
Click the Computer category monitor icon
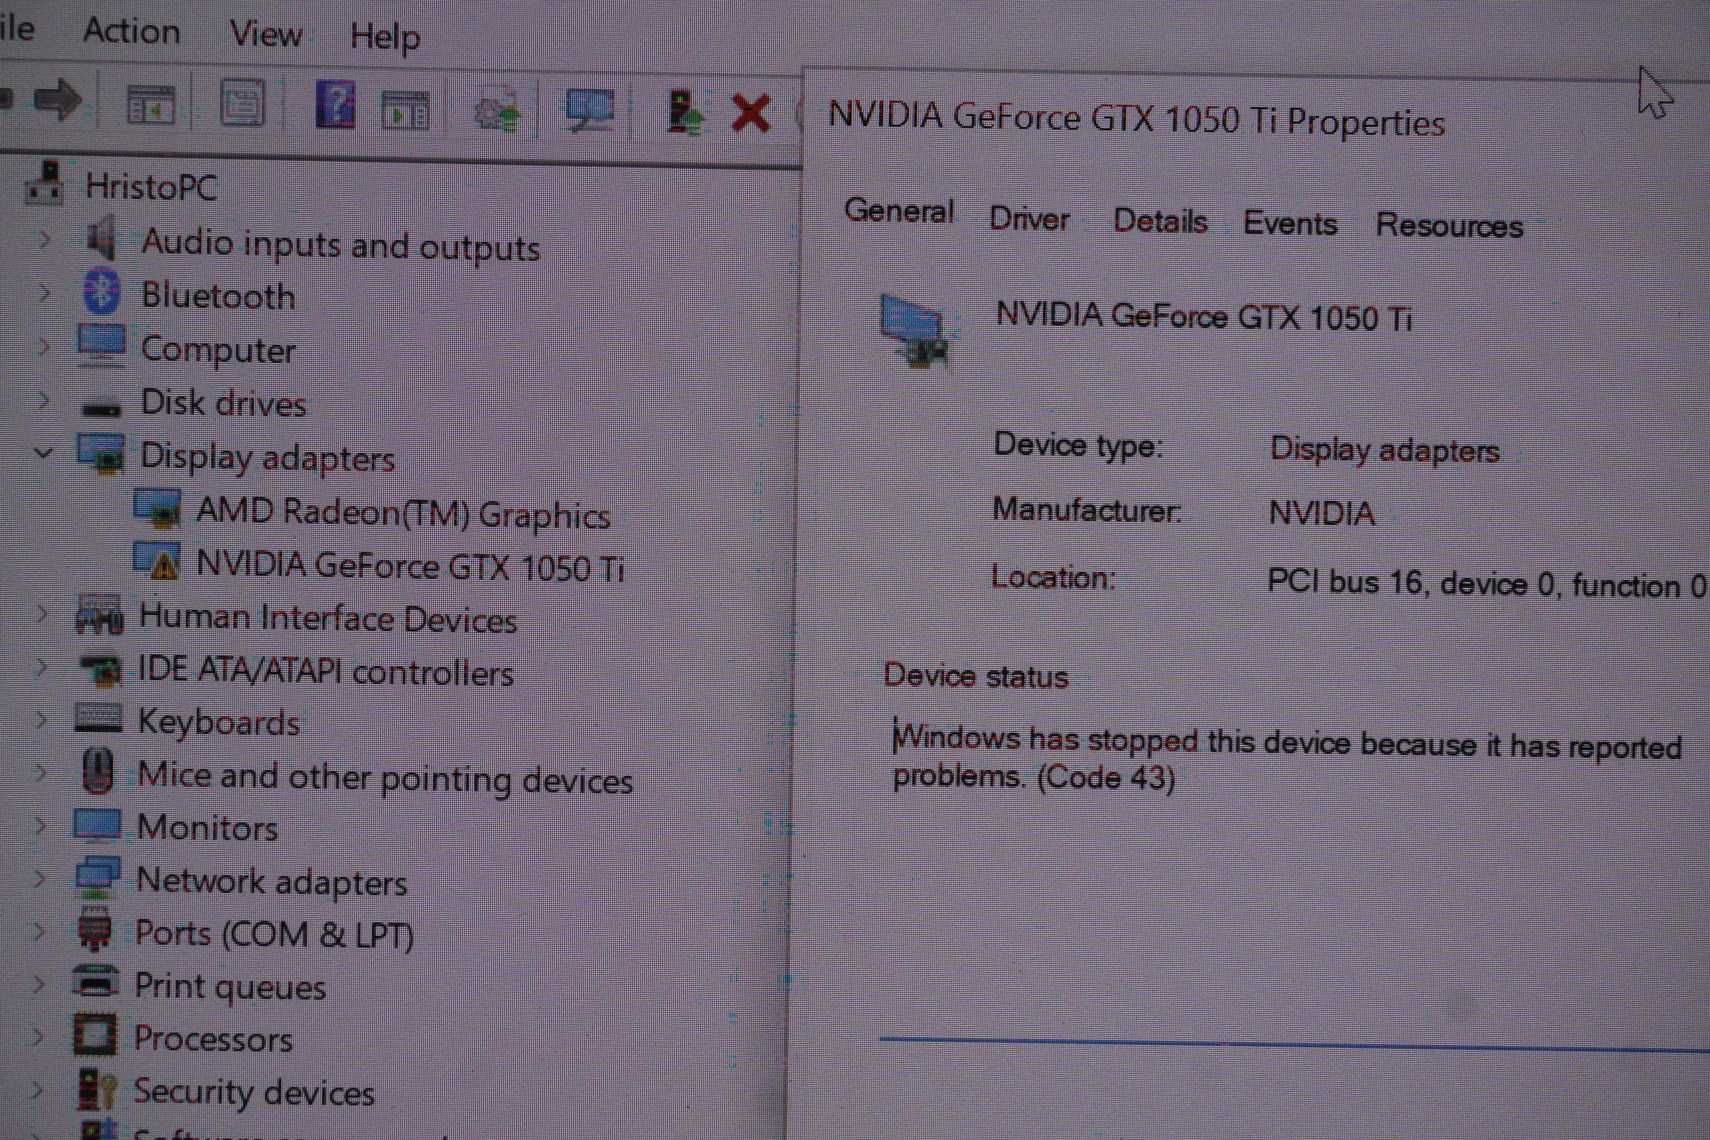point(101,345)
